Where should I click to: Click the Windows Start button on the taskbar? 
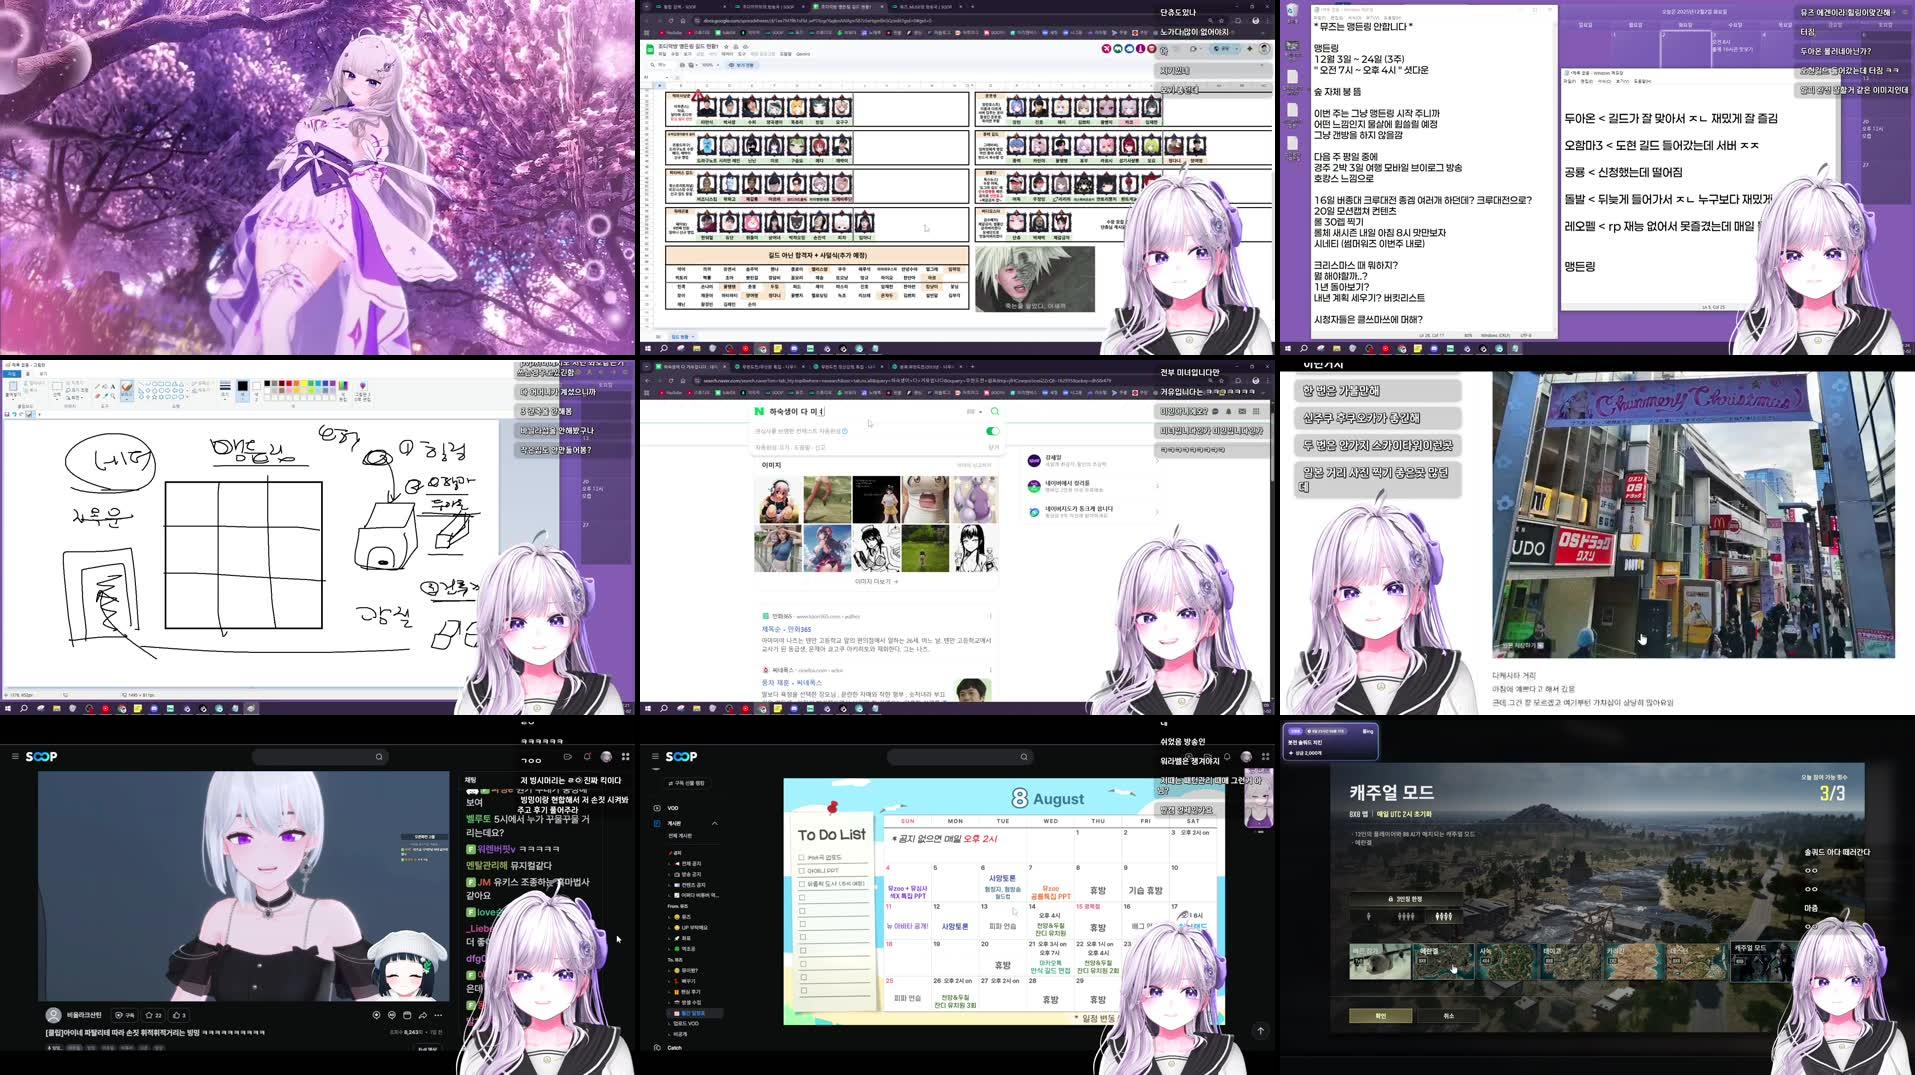click(x=8, y=708)
